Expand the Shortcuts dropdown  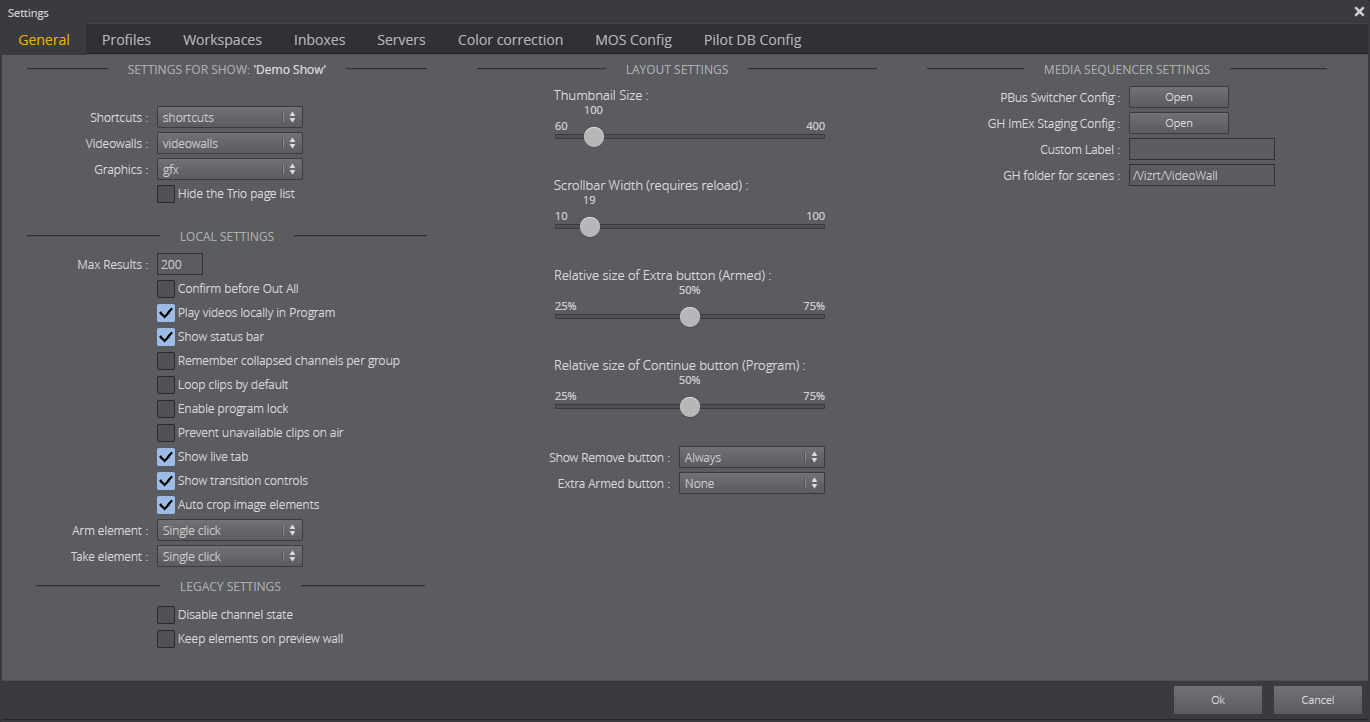click(x=230, y=117)
